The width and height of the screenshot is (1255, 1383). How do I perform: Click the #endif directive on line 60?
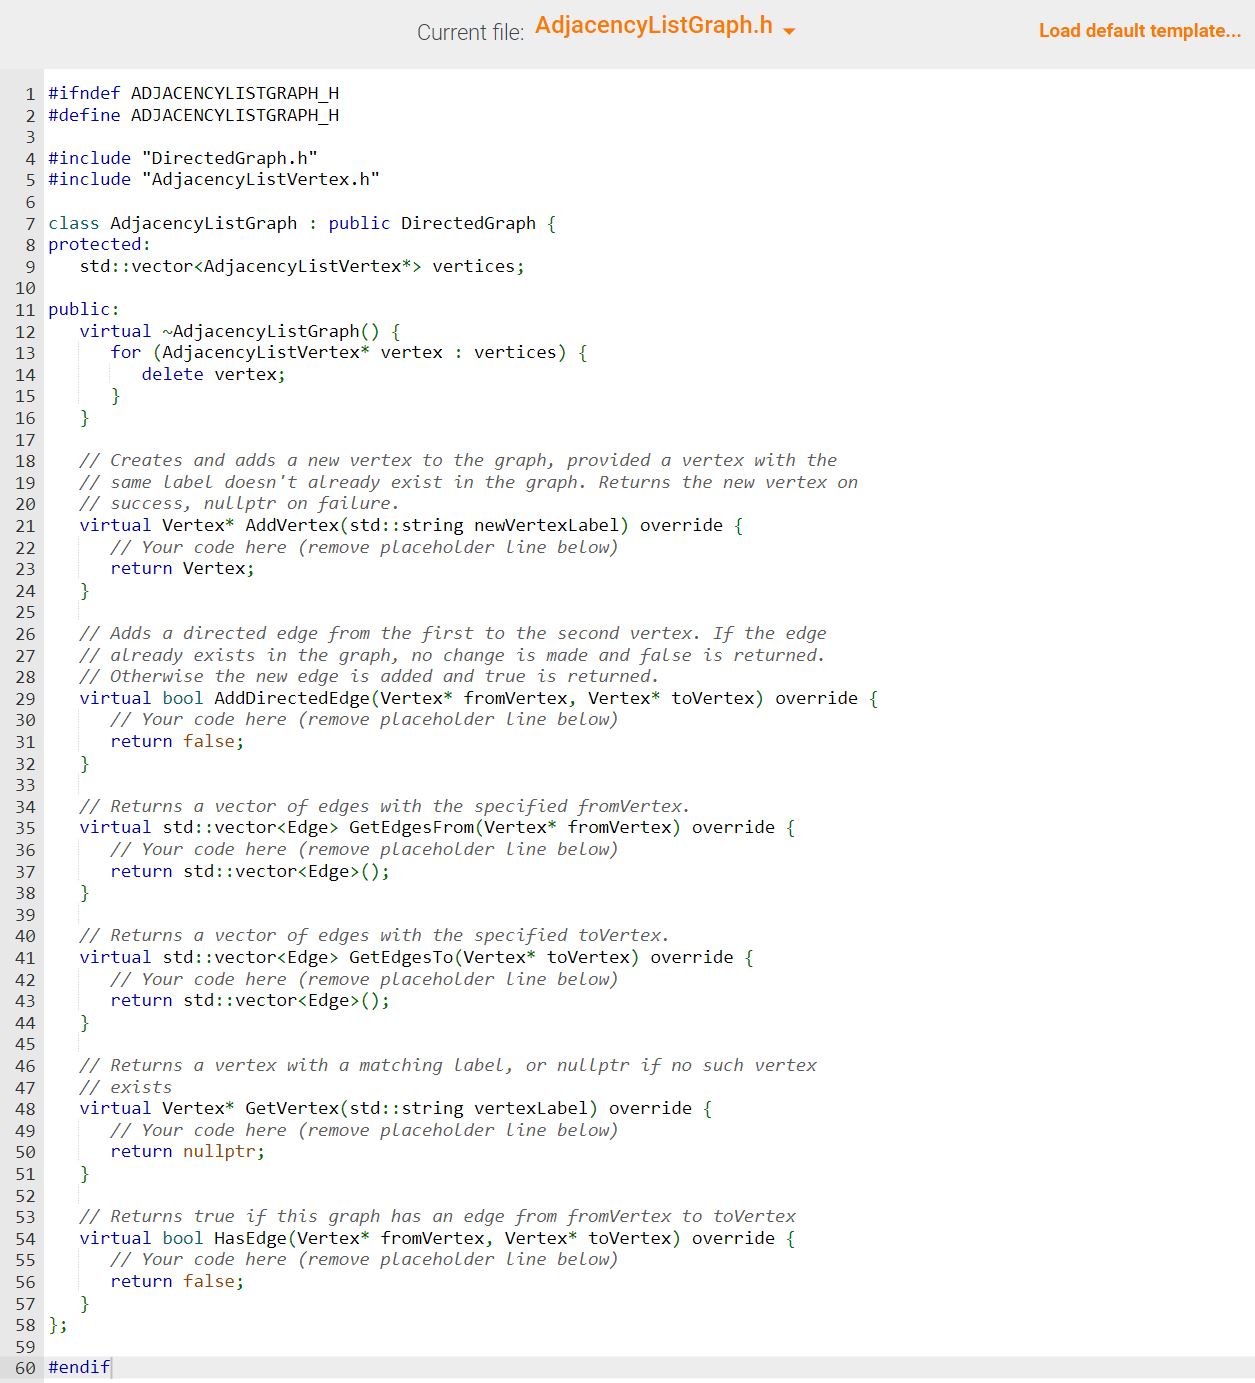tap(78, 1366)
